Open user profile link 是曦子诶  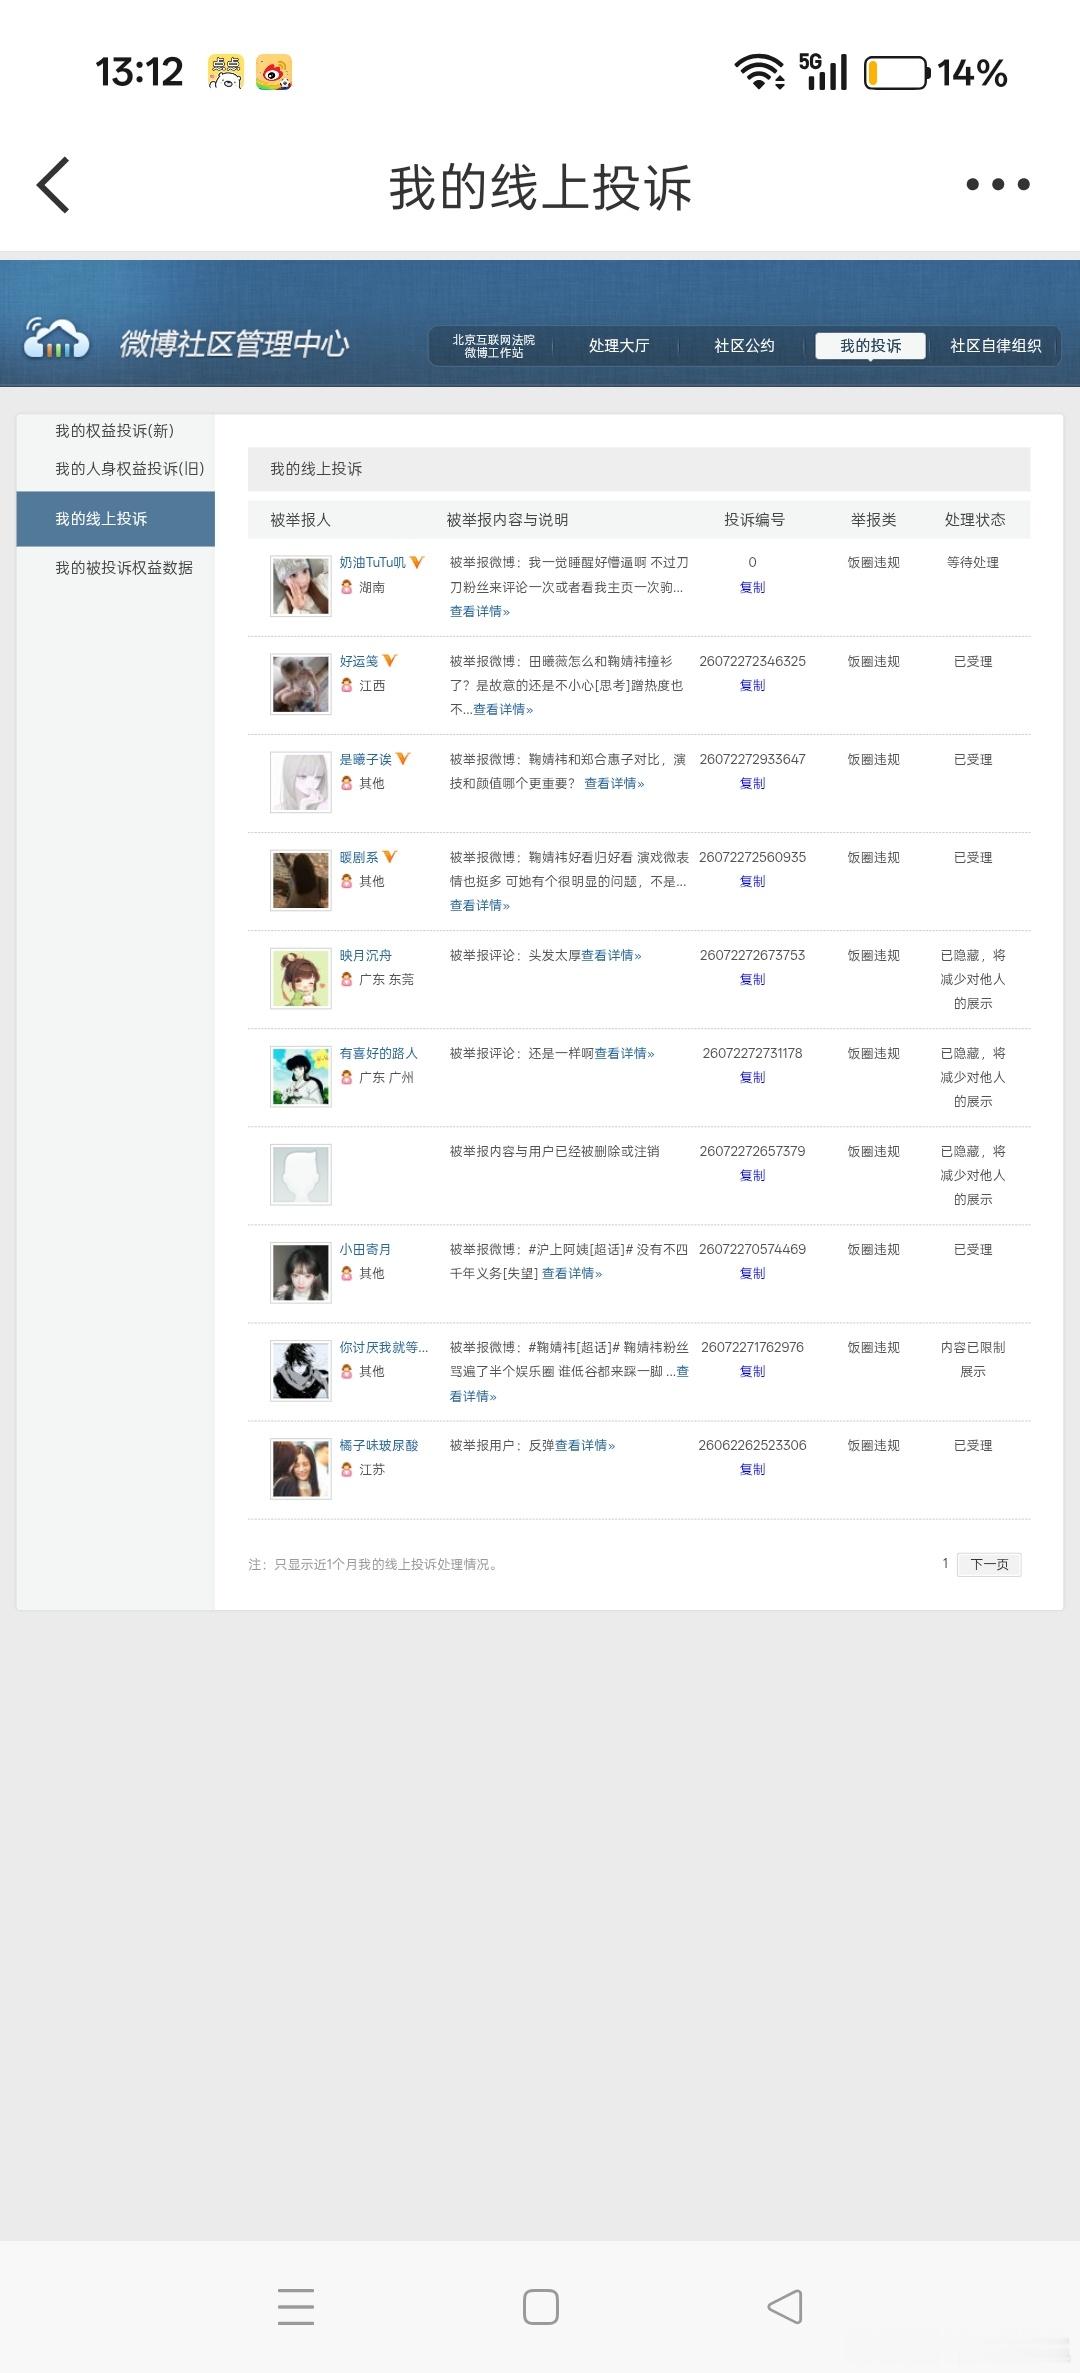tap(365, 758)
